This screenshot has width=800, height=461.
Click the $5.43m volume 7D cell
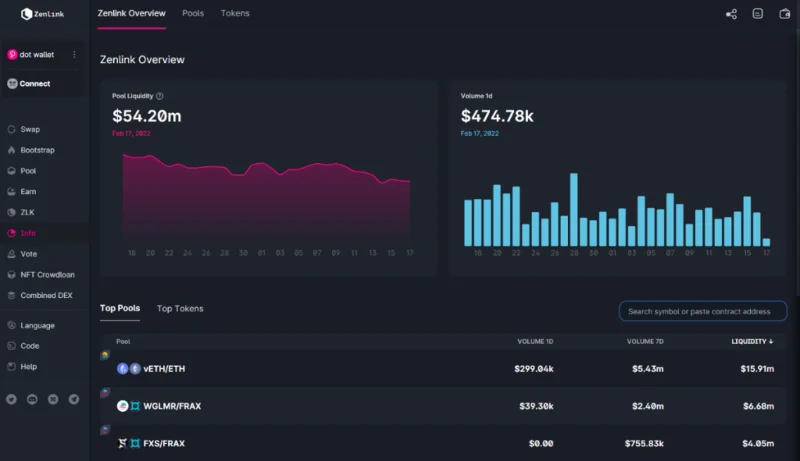click(648, 369)
